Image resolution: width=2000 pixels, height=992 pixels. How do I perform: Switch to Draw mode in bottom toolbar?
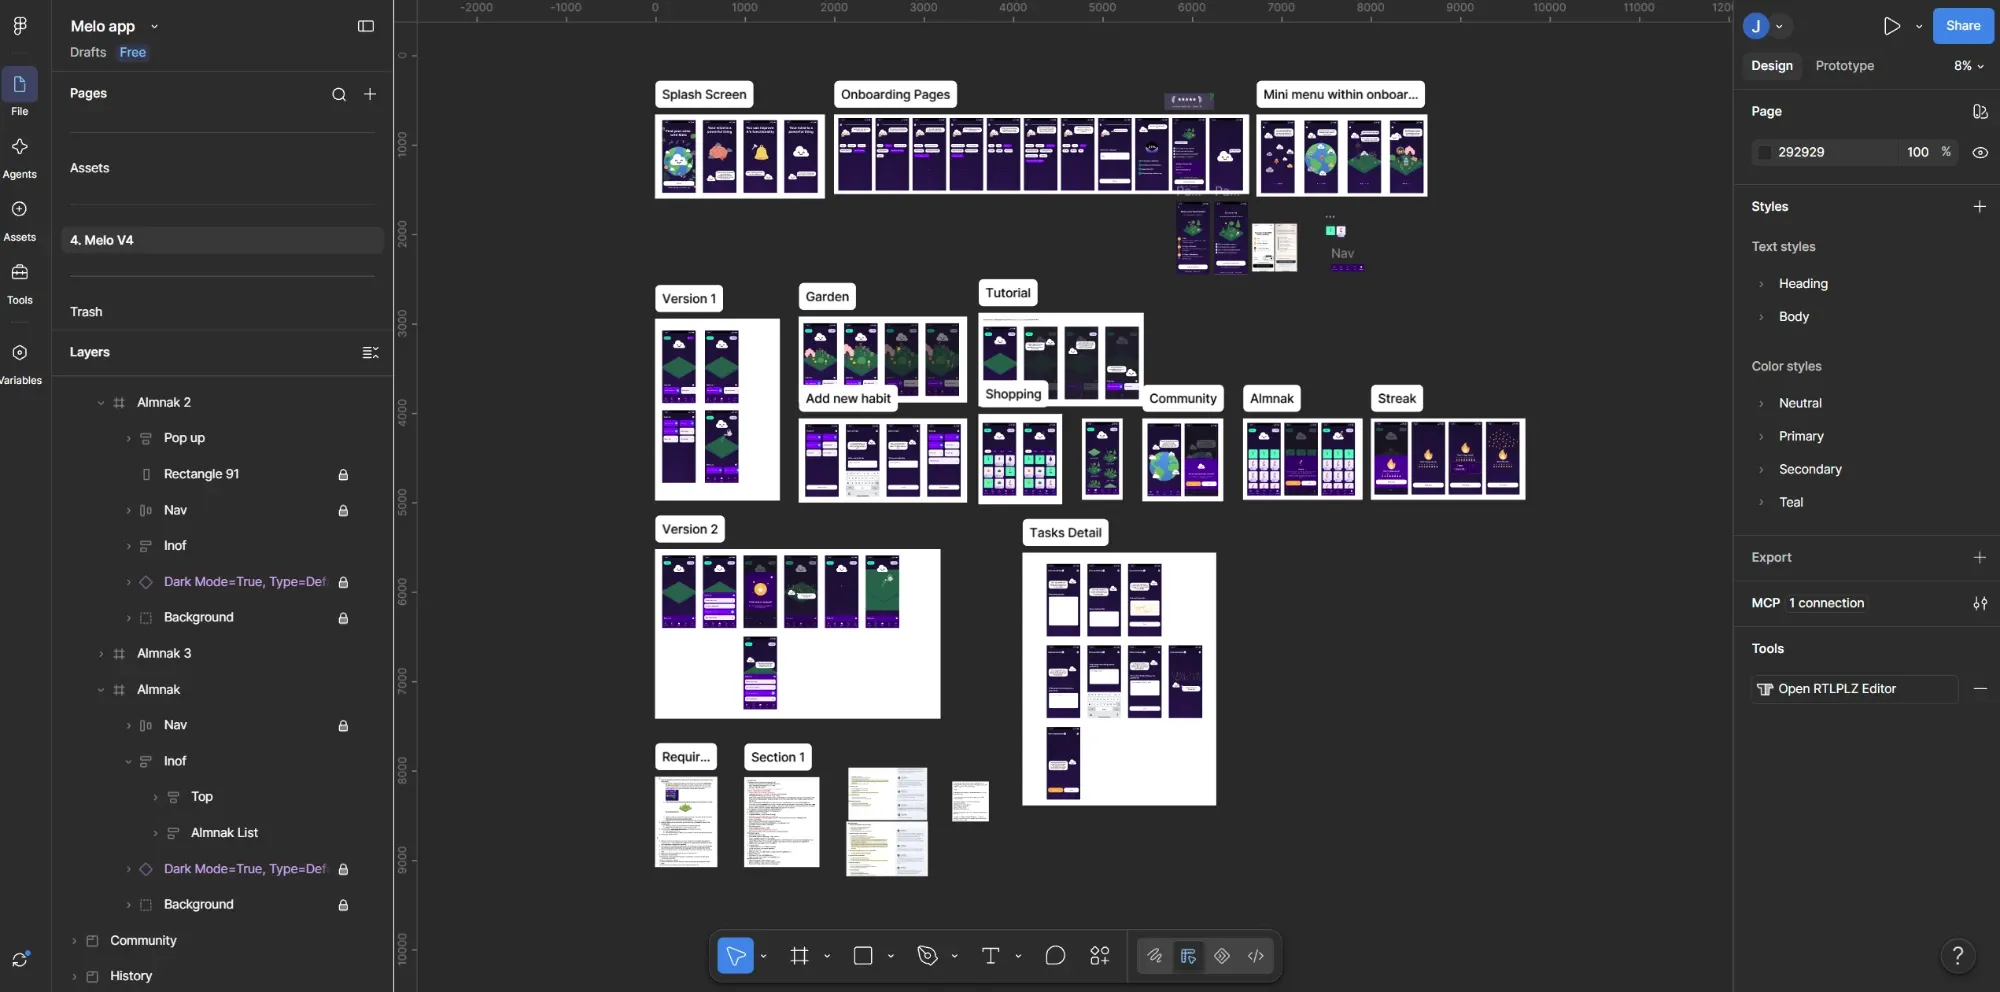[1155, 956]
